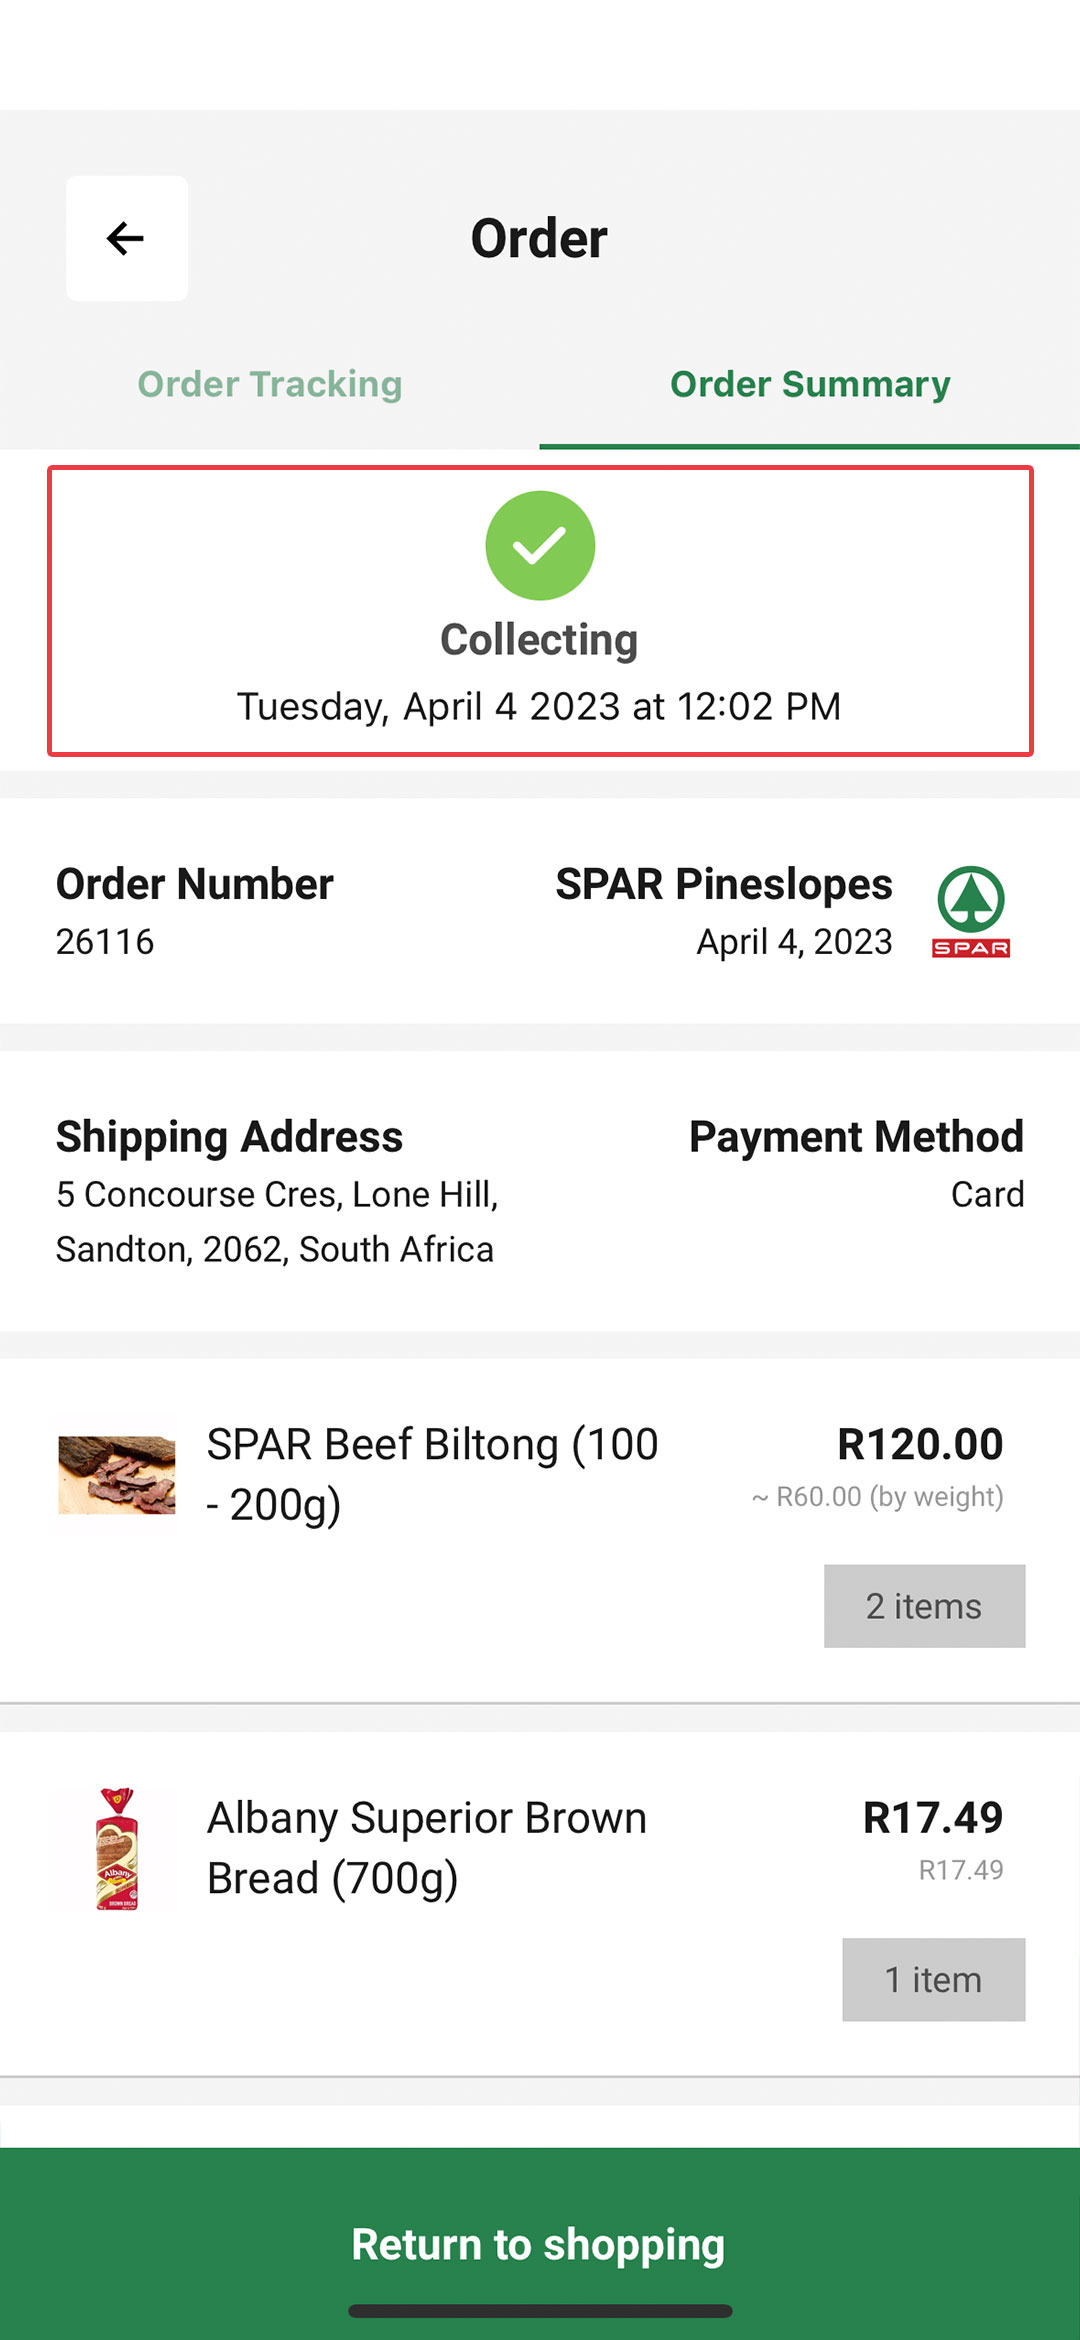
Task: Tap the SPAR store logo
Action: [971, 911]
